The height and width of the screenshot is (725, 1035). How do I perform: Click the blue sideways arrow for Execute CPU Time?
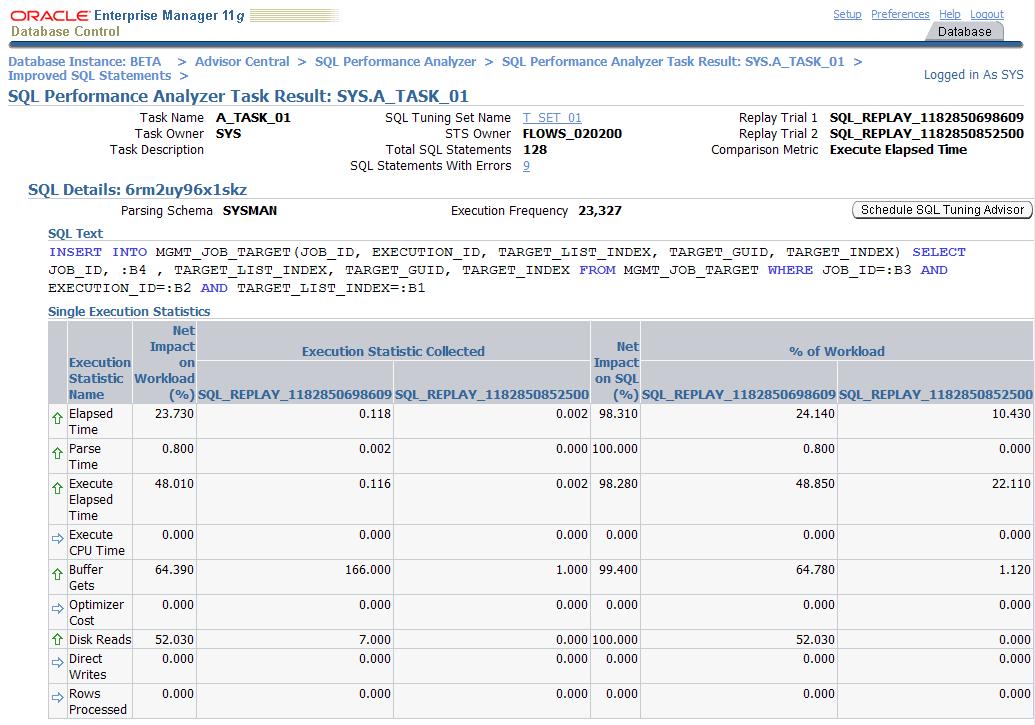pos(57,541)
